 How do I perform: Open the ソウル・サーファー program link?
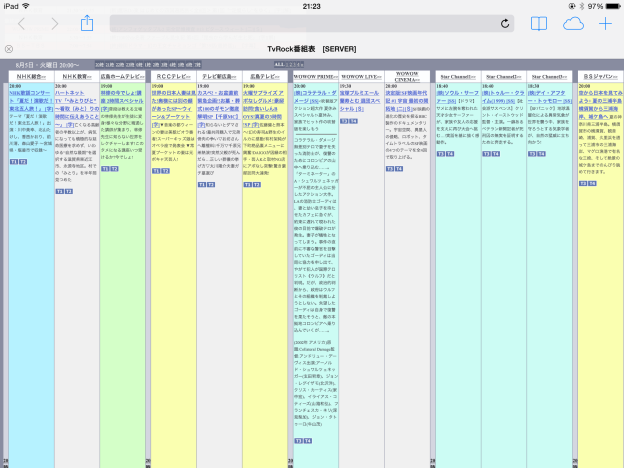[458, 97]
